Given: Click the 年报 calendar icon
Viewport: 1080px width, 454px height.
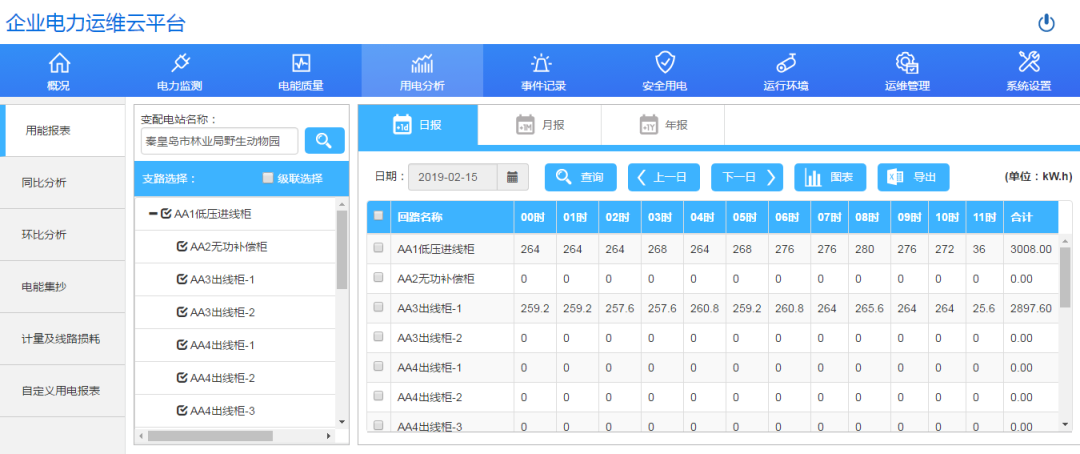Looking at the screenshot, I should tap(648, 125).
